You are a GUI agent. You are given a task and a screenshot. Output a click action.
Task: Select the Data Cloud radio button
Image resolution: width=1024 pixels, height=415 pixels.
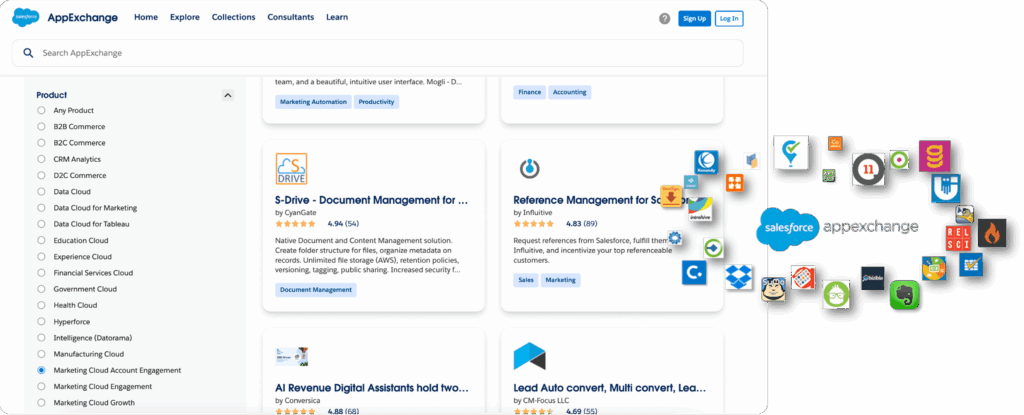(41, 191)
